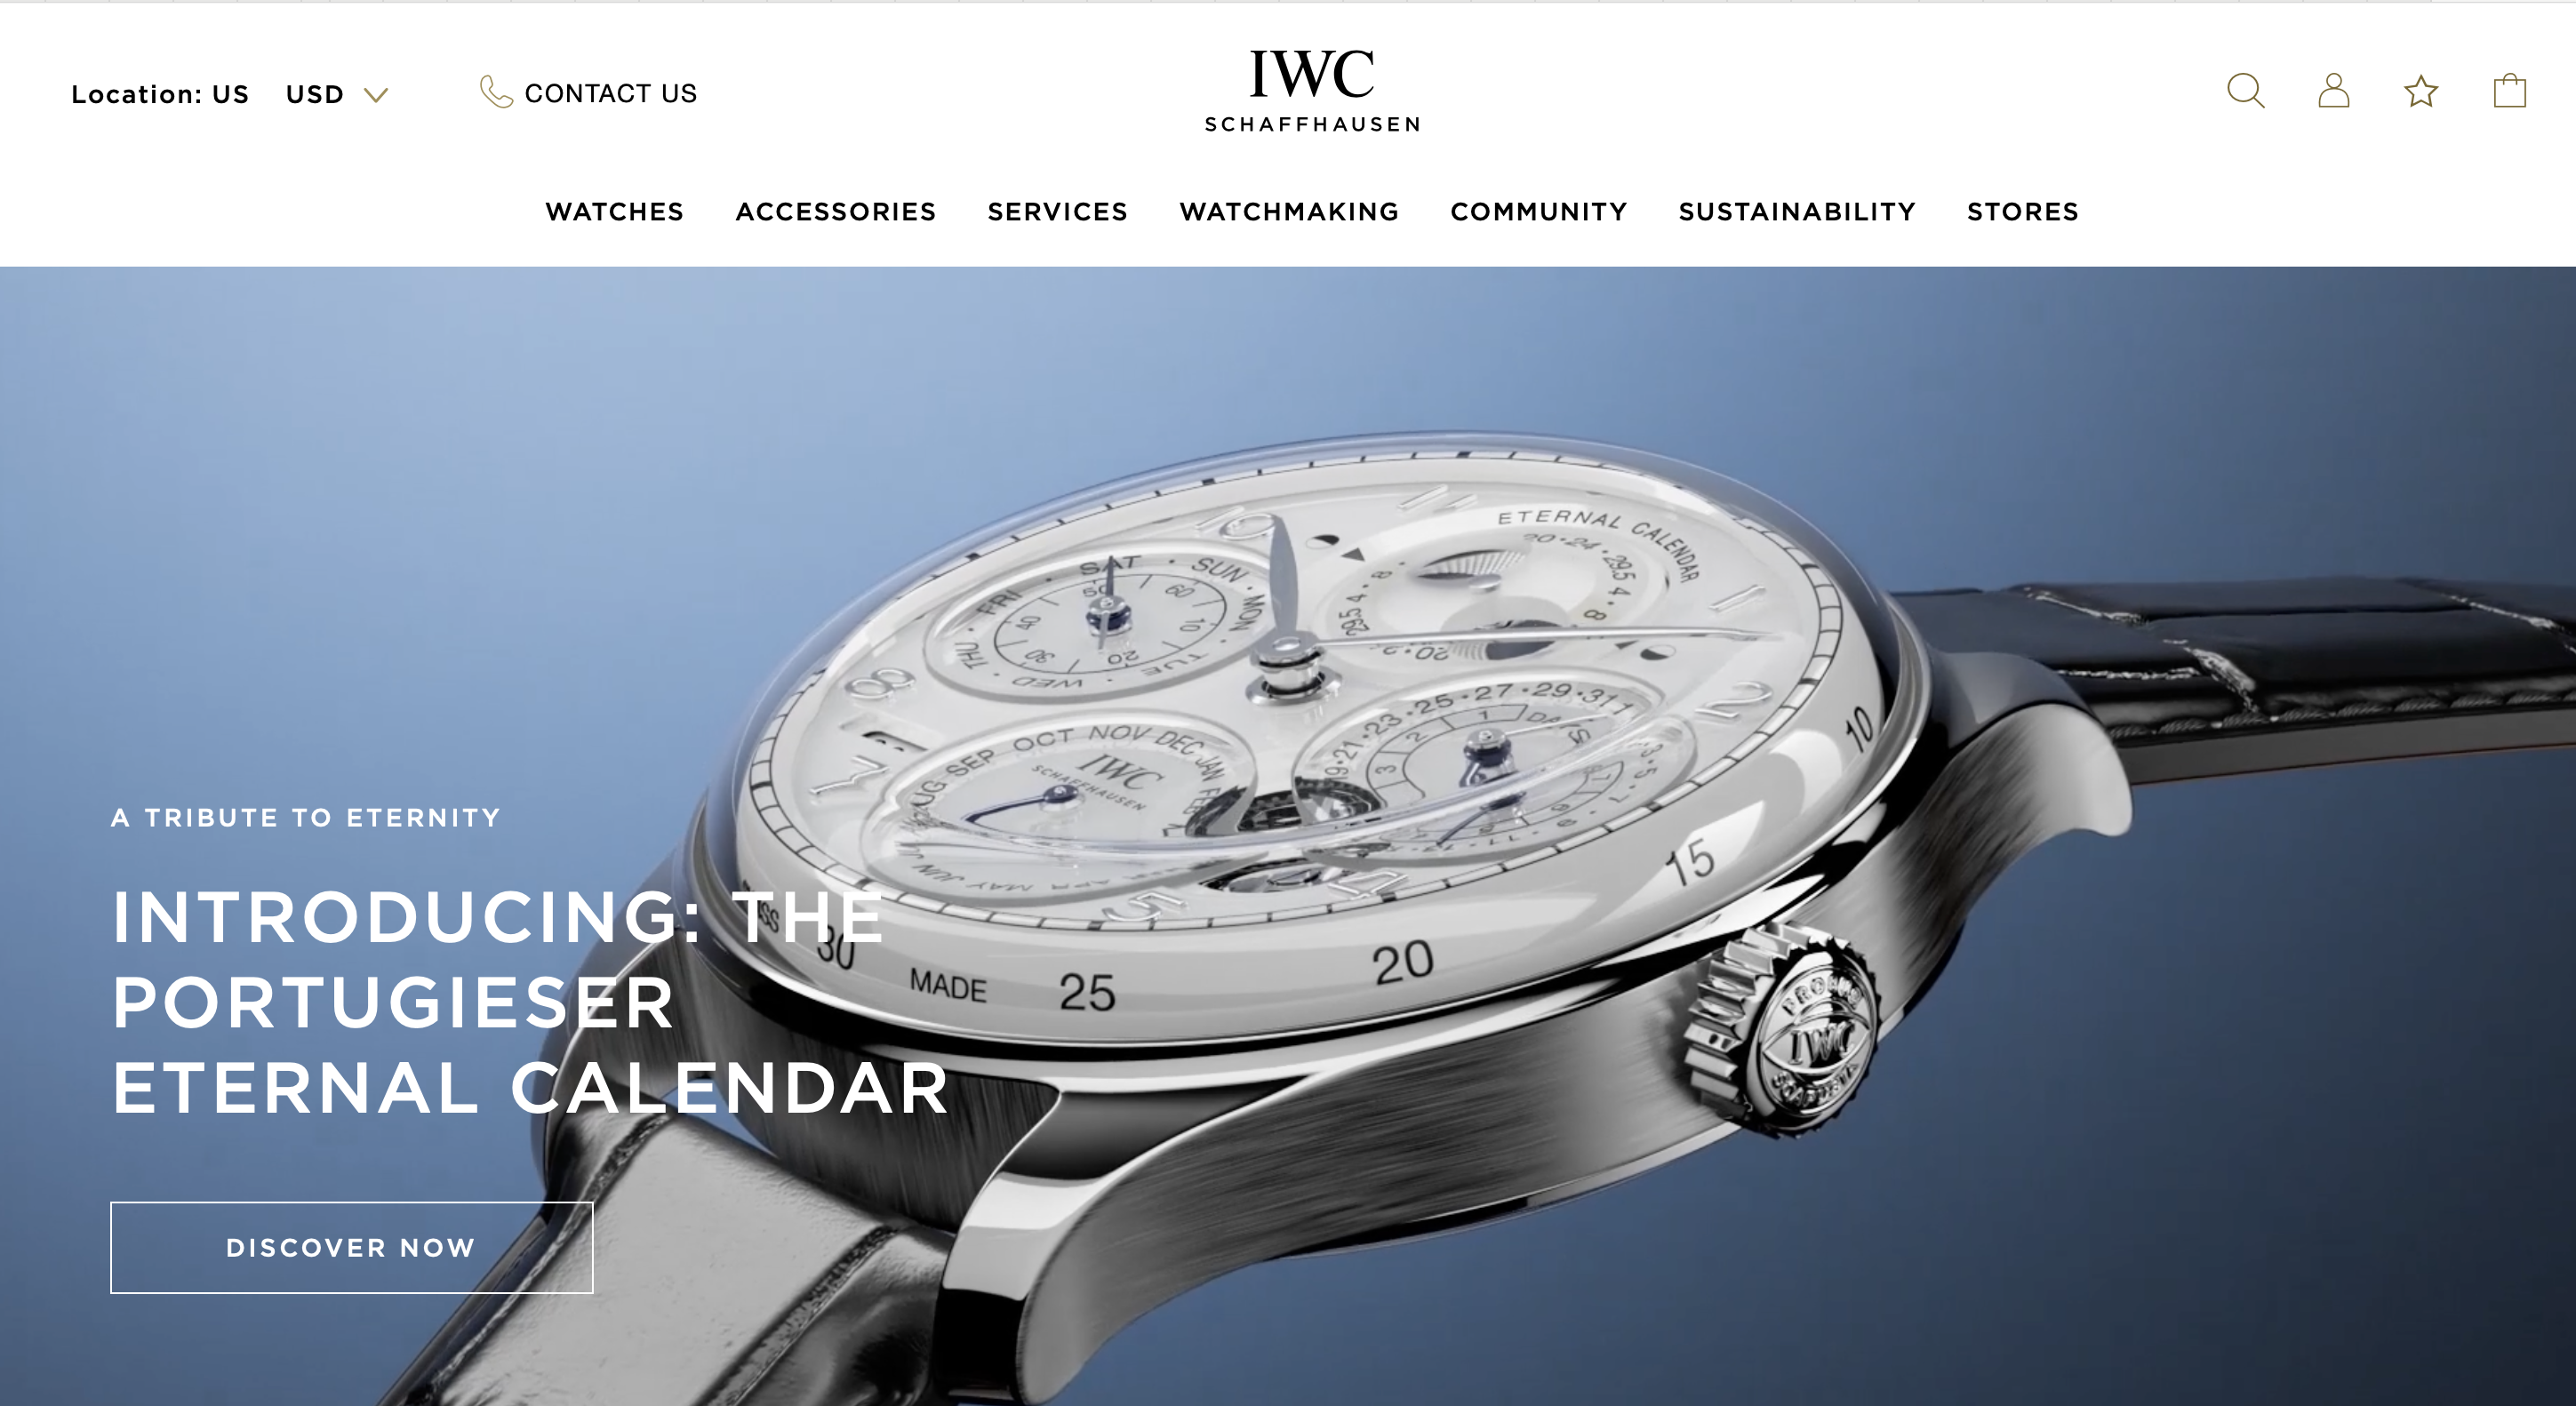Open the Watches menu
Viewport: 2576px width, 1406px height.
pyautogui.click(x=615, y=211)
